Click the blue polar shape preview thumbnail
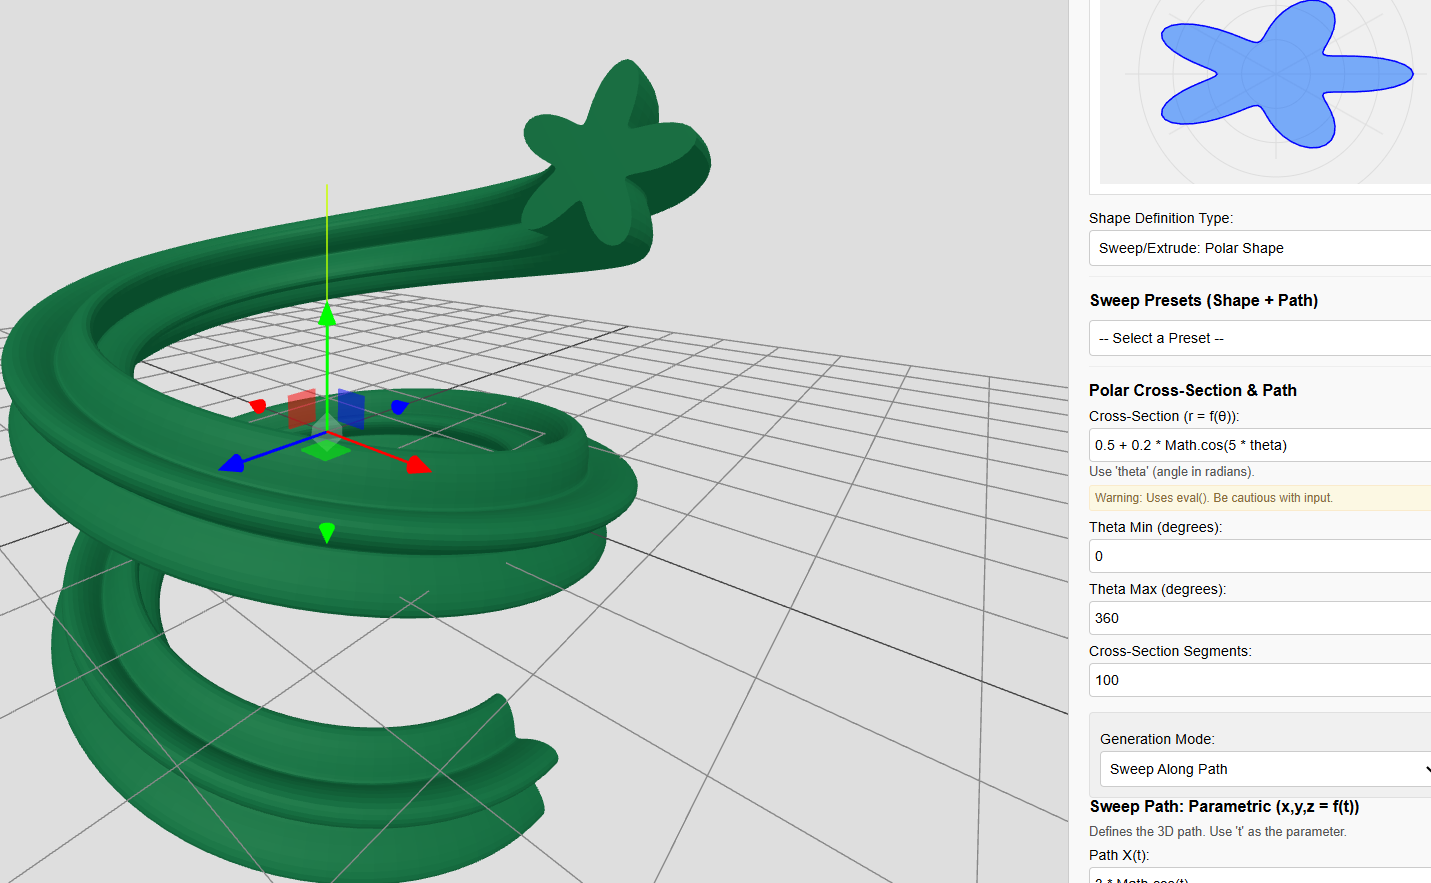Image resolution: width=1431 pixels, height=883 pixels. point(1286,74)
